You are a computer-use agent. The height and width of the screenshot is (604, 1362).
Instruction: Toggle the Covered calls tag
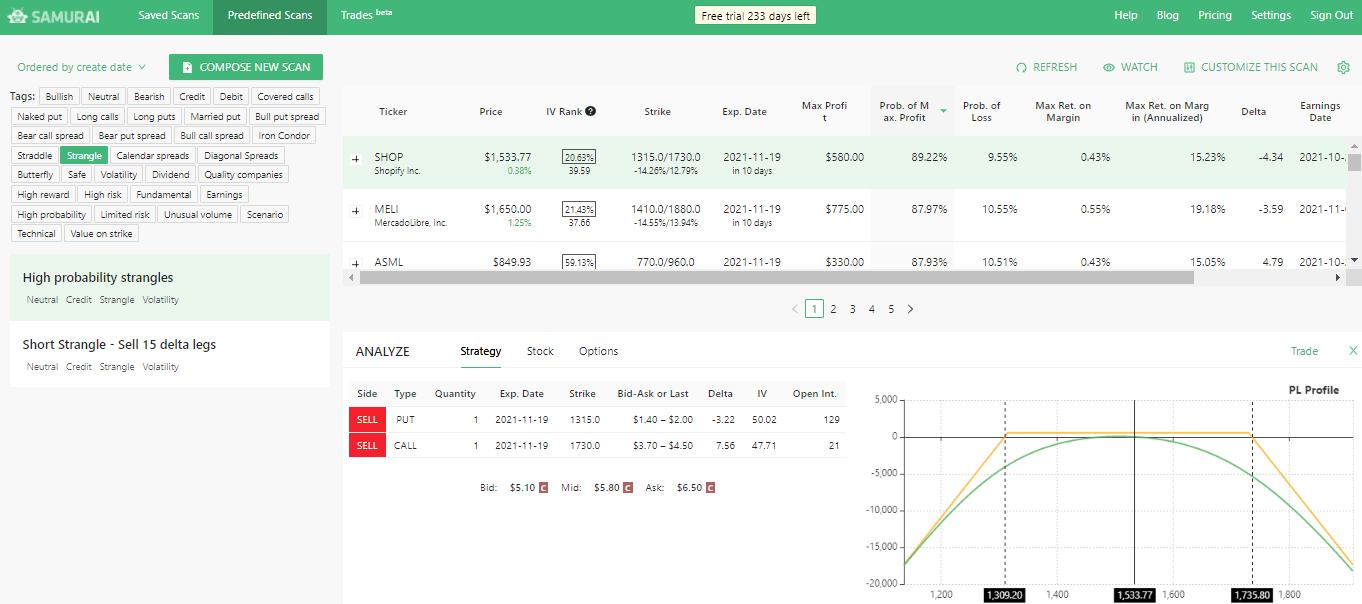pyautogui.click(x=285, y=97)
